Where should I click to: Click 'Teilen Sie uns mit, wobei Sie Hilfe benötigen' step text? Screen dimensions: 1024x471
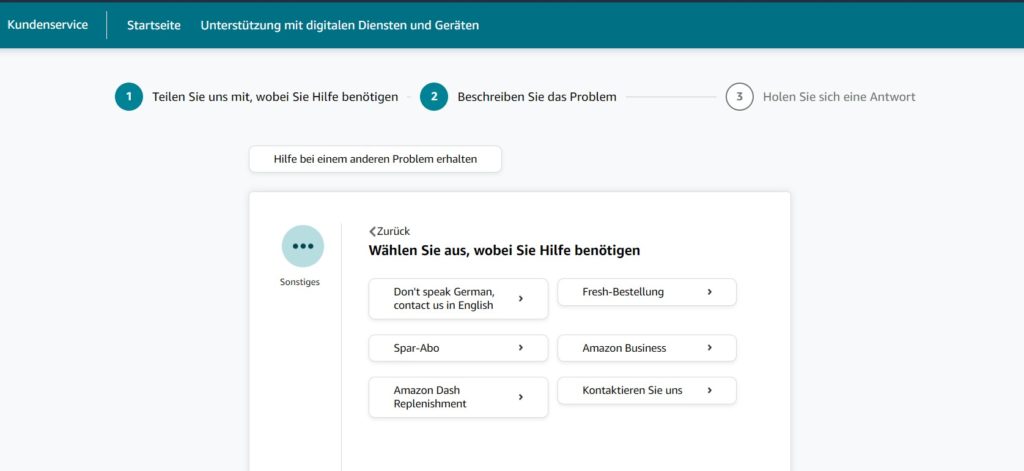(x=275, y=97)
